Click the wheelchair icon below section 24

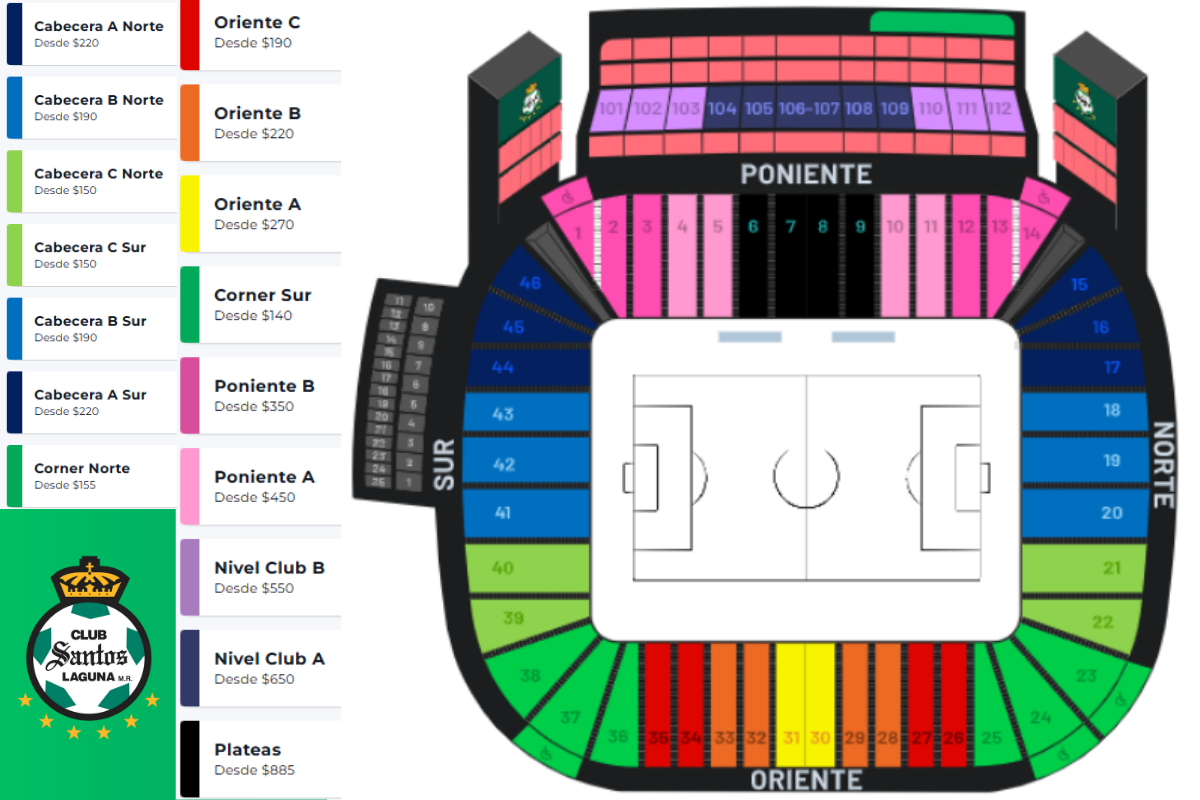click(1064, 750)
